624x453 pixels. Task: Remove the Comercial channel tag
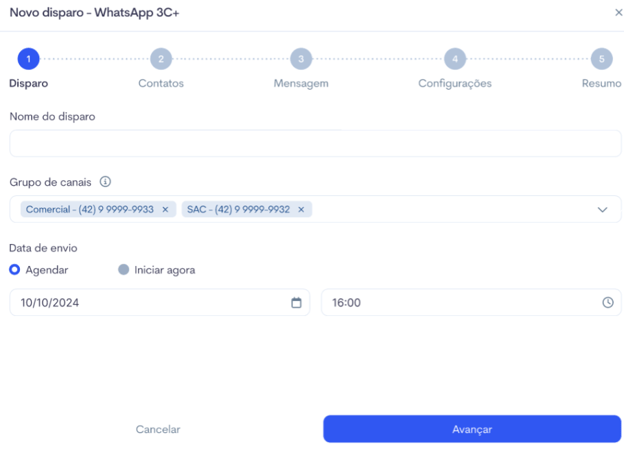coord(166,209)
